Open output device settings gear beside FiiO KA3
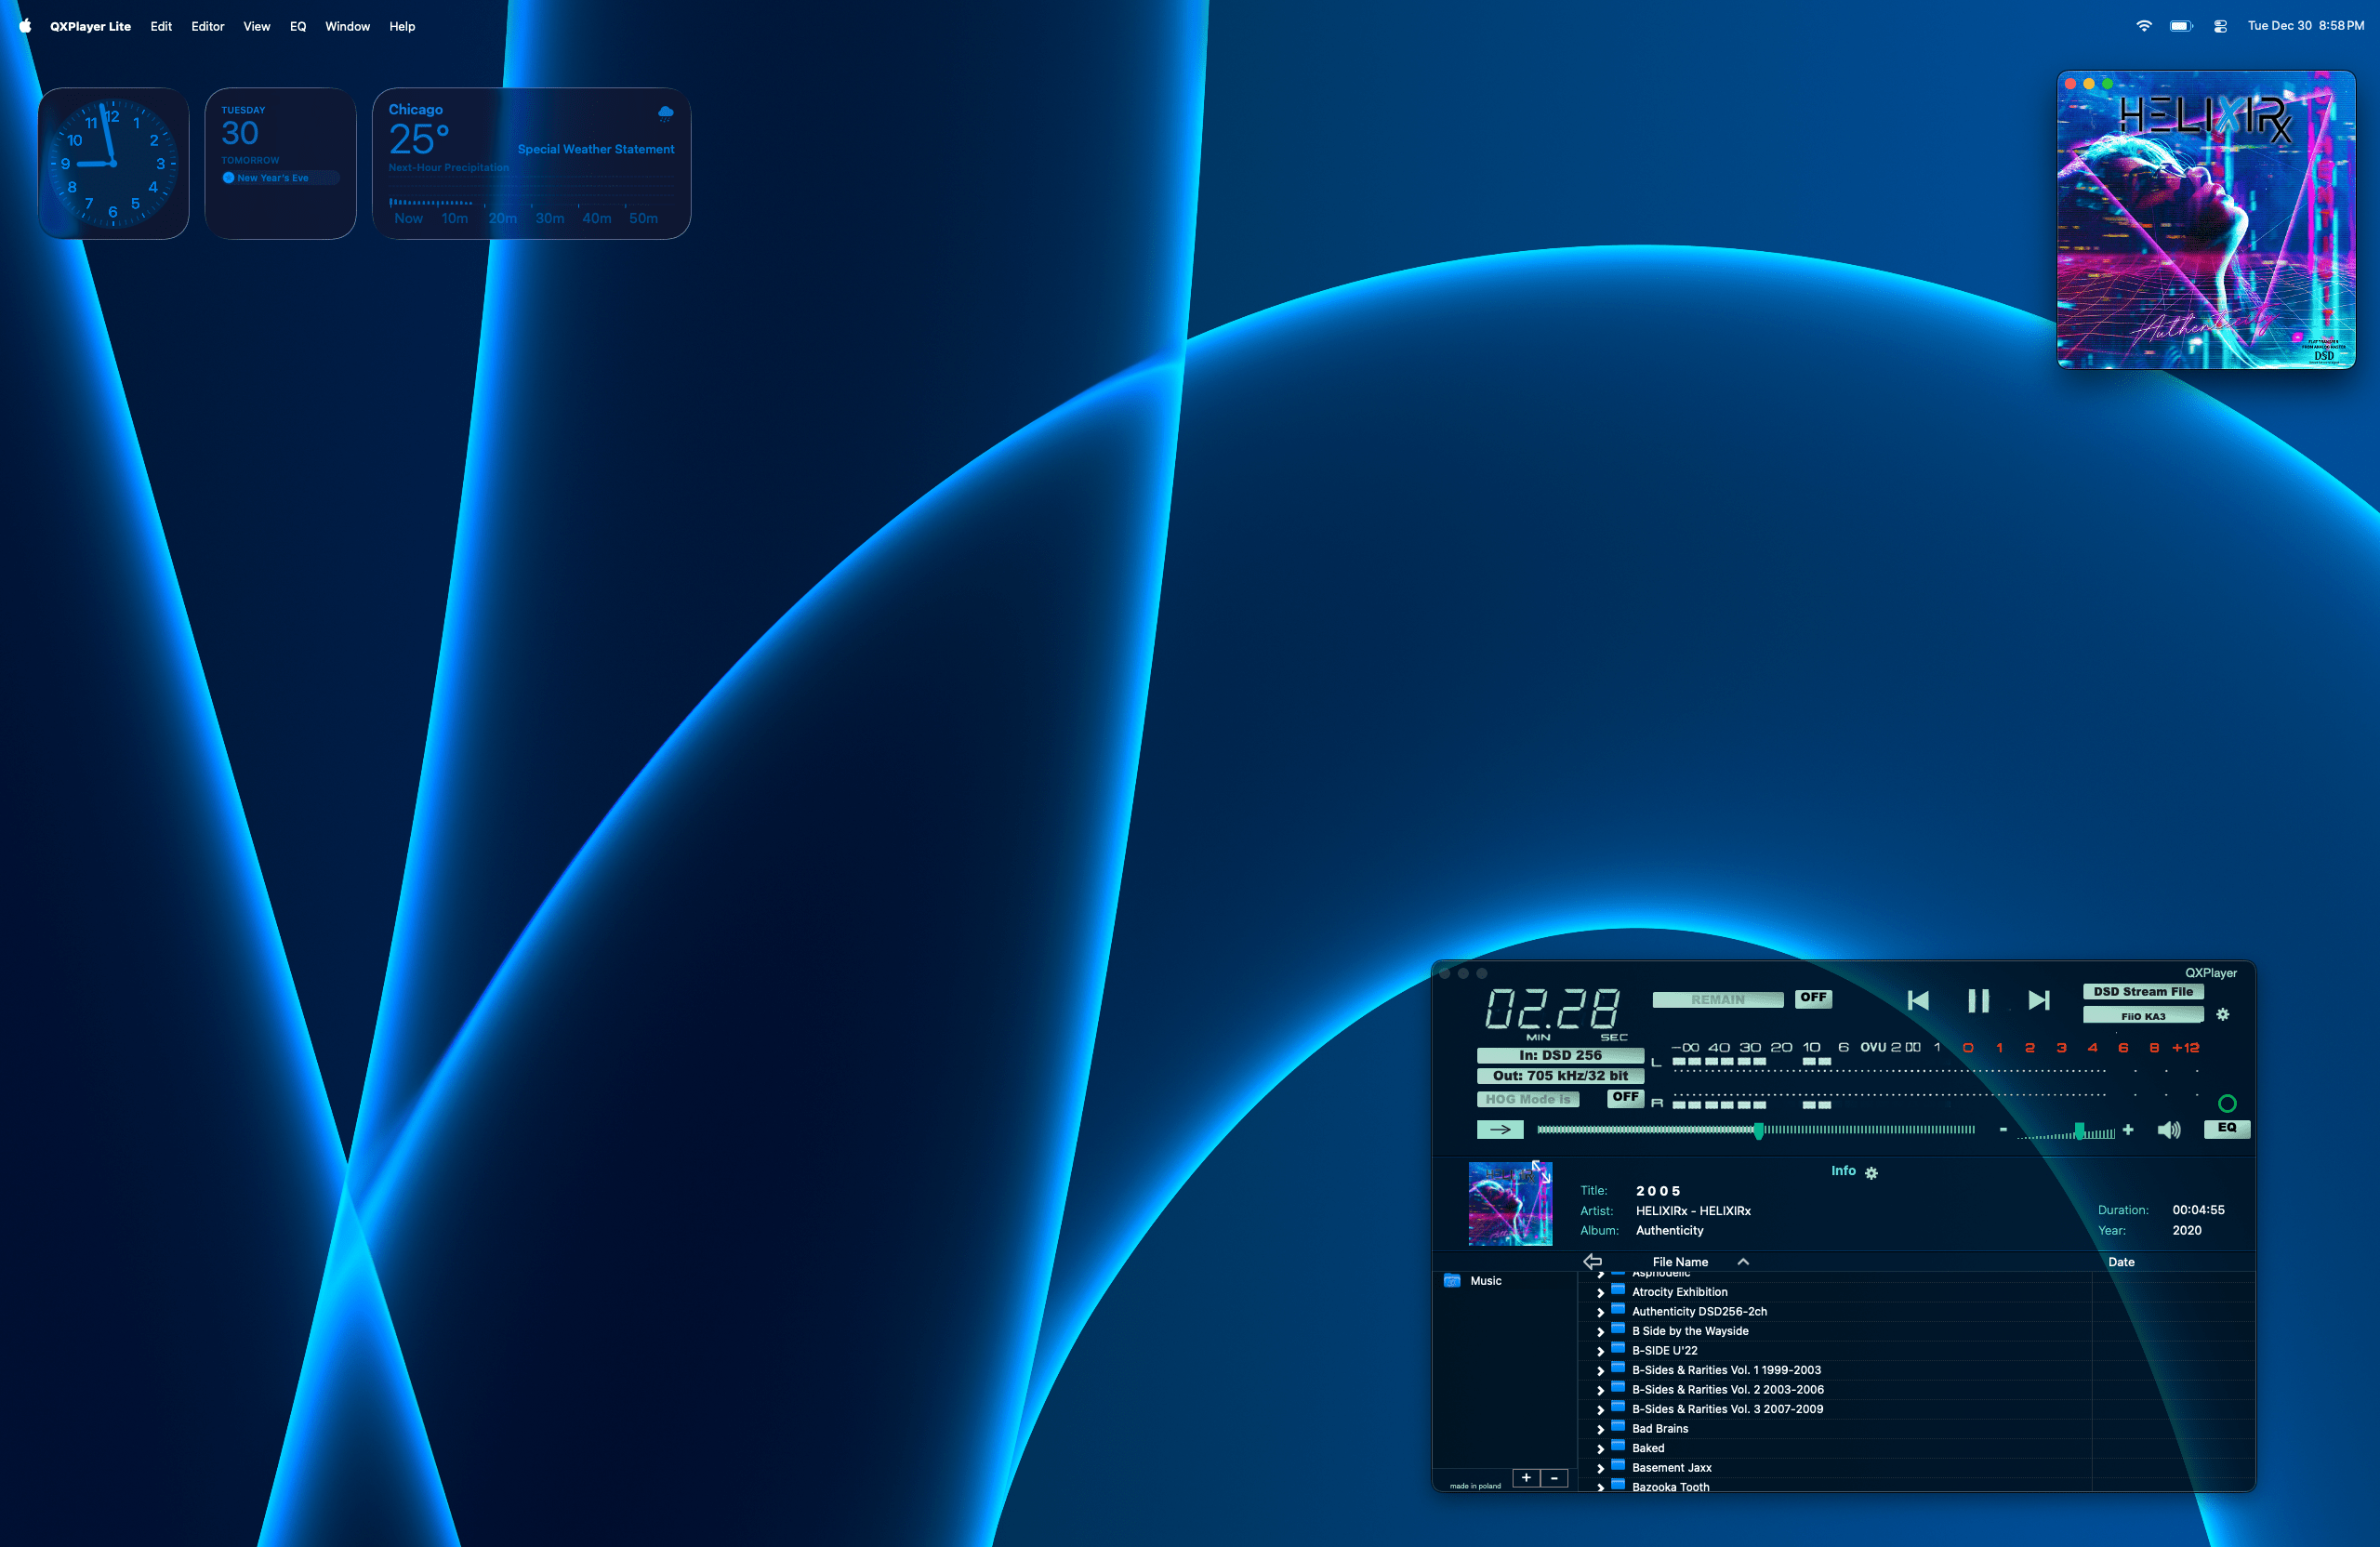 tap(2223, 1015)
